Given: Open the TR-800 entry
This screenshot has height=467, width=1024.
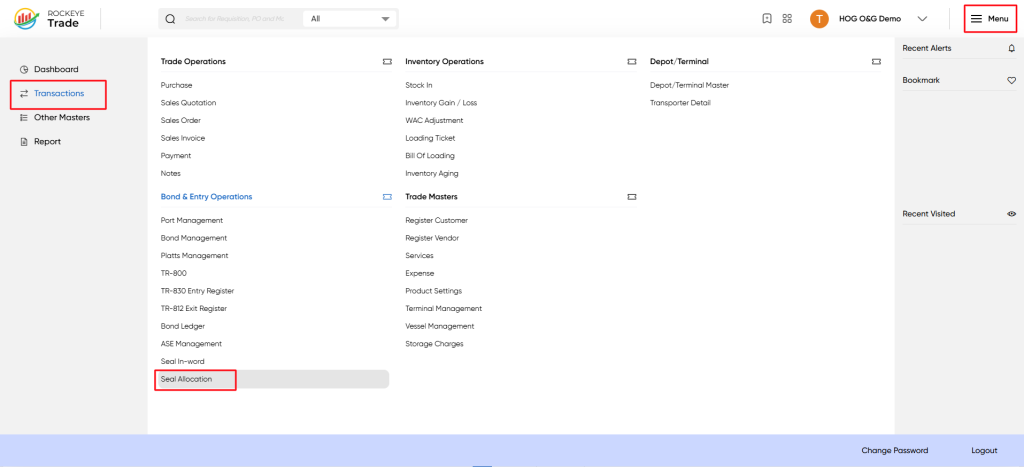Looking at the screenshot, I should click(x=174, y=274).
